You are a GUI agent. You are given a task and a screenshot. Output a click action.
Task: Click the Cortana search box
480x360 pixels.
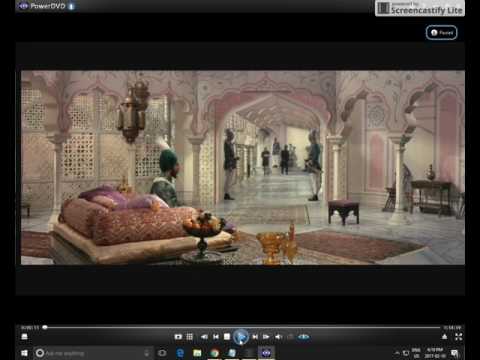93,353
